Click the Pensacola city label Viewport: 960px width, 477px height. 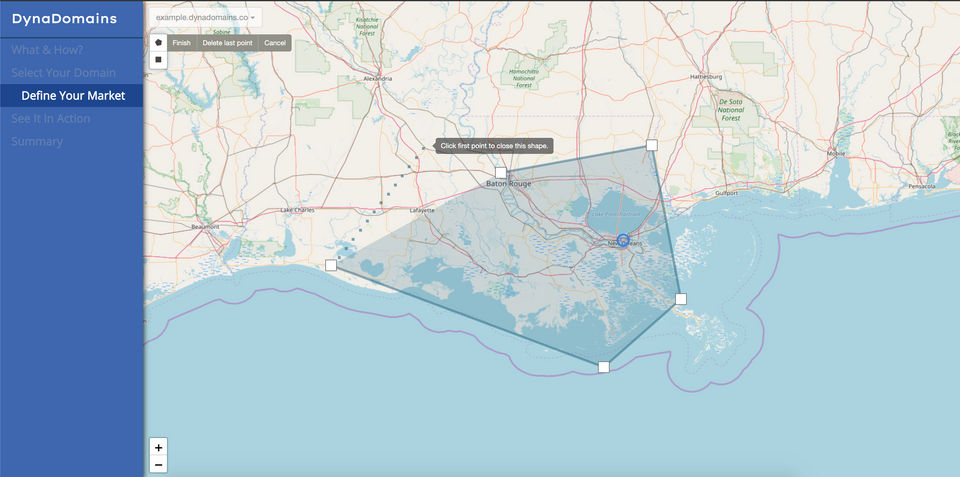coord(920,186)
